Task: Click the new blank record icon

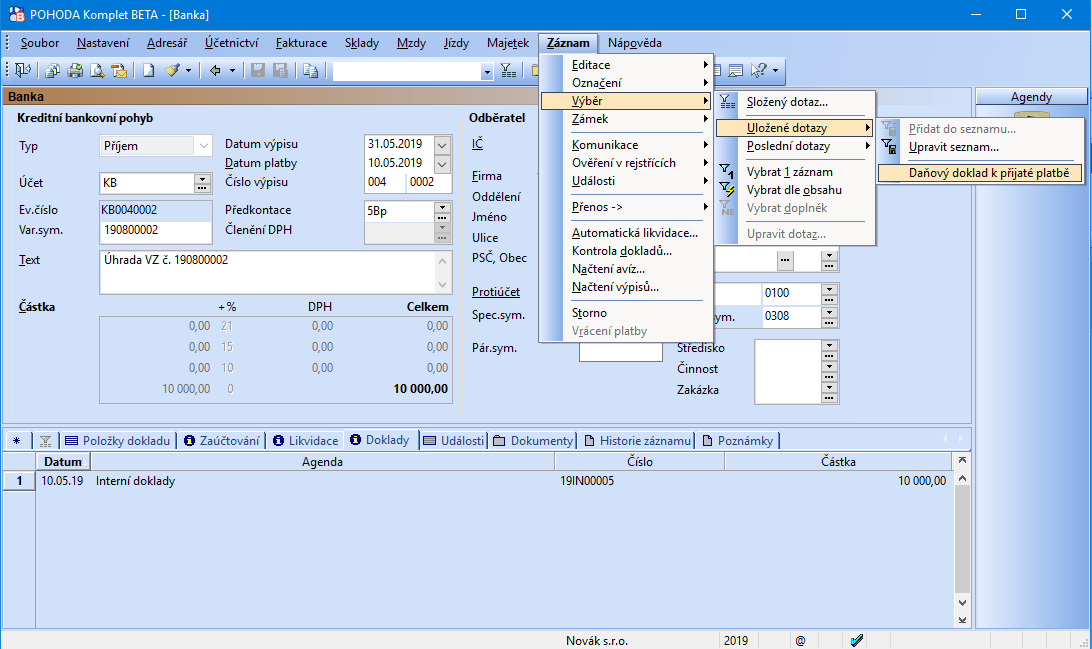Action: pos(148,70)
